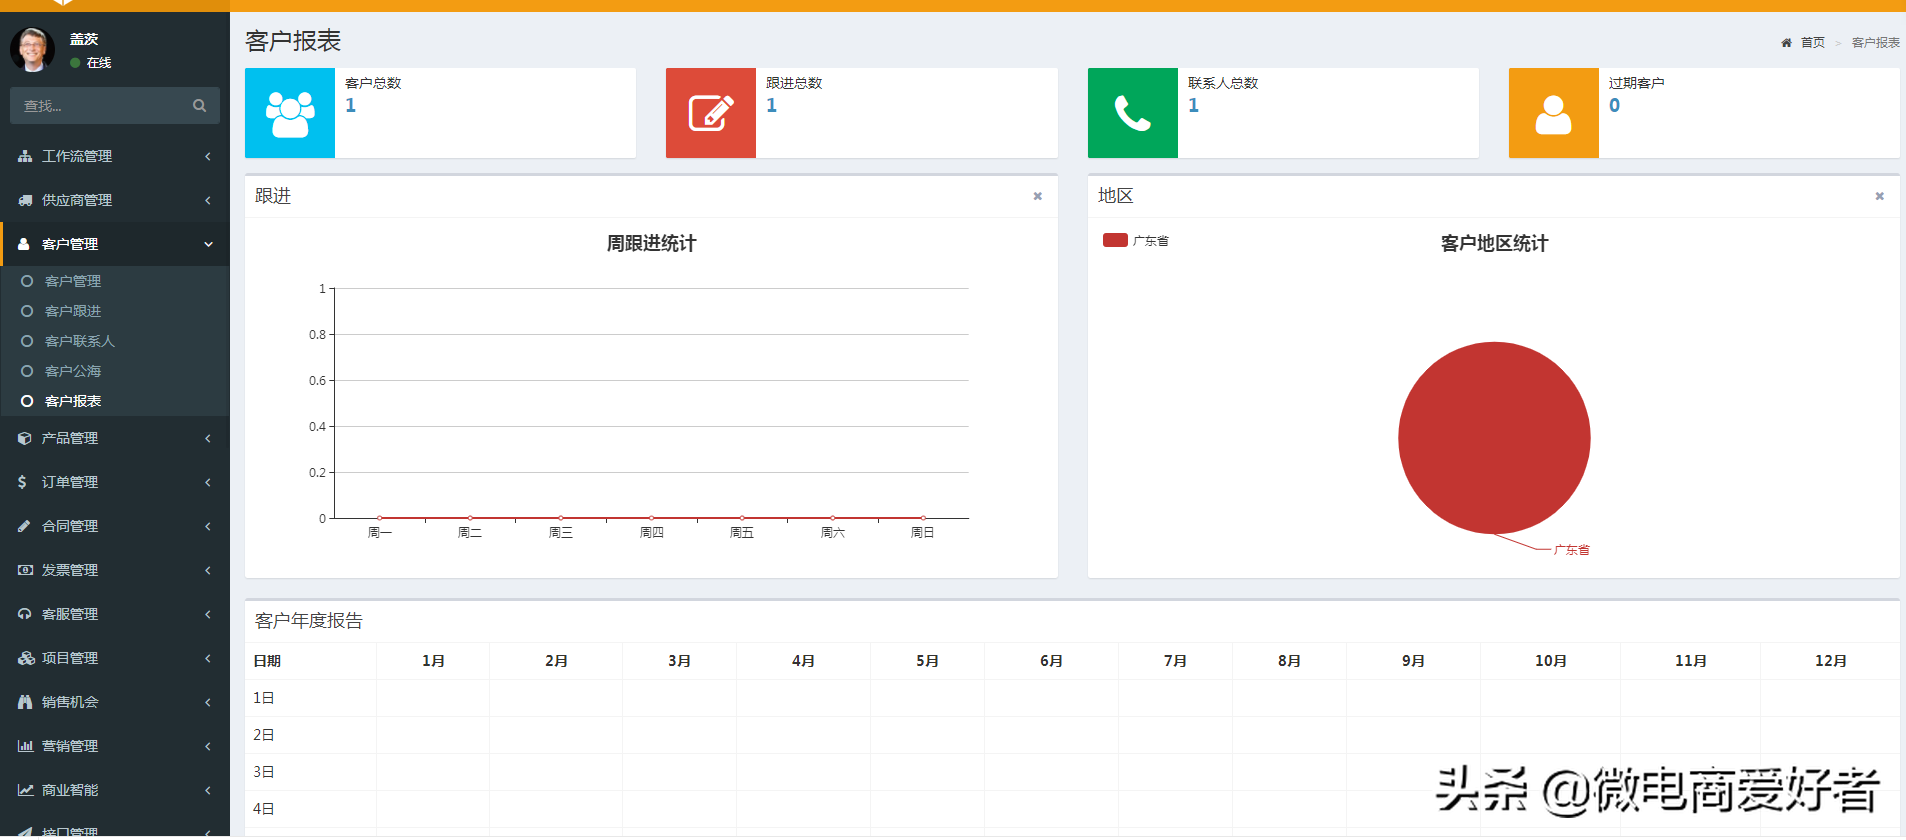Click the supplier management truck icon
This screenshot has height=840, width=1906.
tap(25, 201)
